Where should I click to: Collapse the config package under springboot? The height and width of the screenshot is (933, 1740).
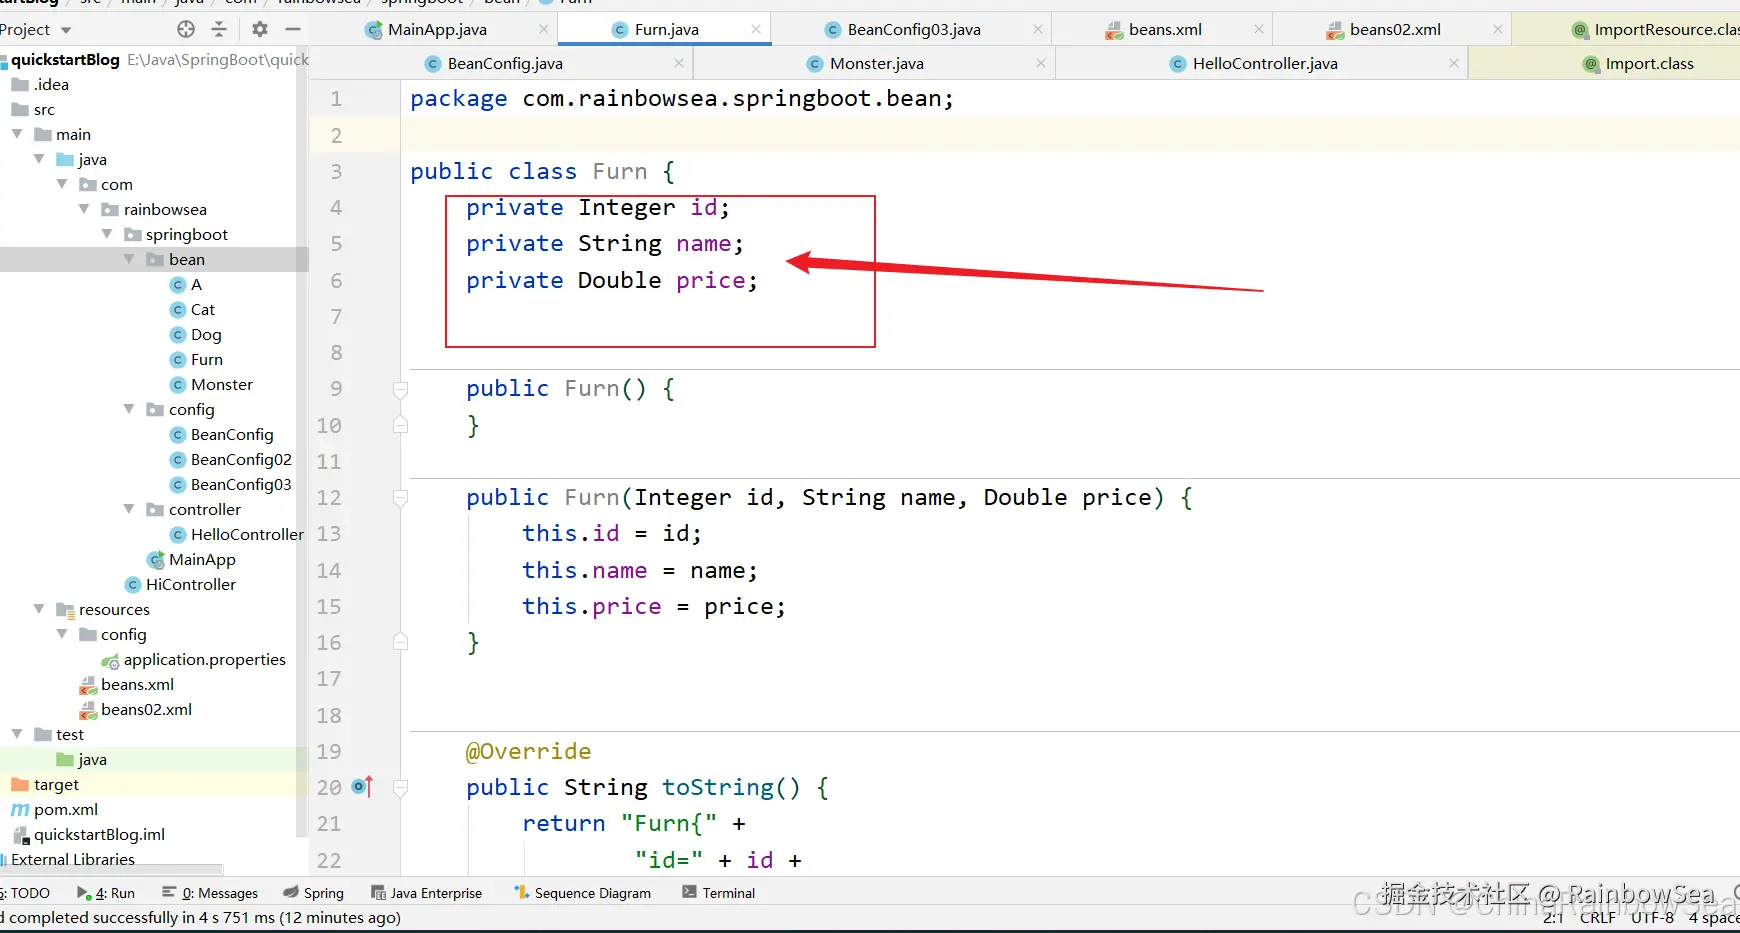coord(130,409)
